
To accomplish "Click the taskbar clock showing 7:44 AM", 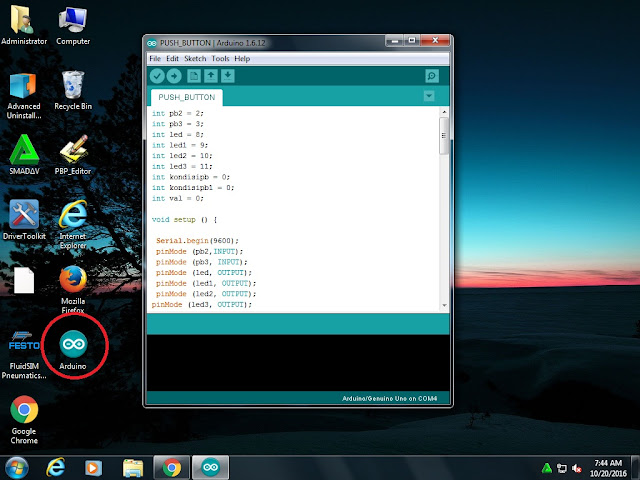I will 608,468.
